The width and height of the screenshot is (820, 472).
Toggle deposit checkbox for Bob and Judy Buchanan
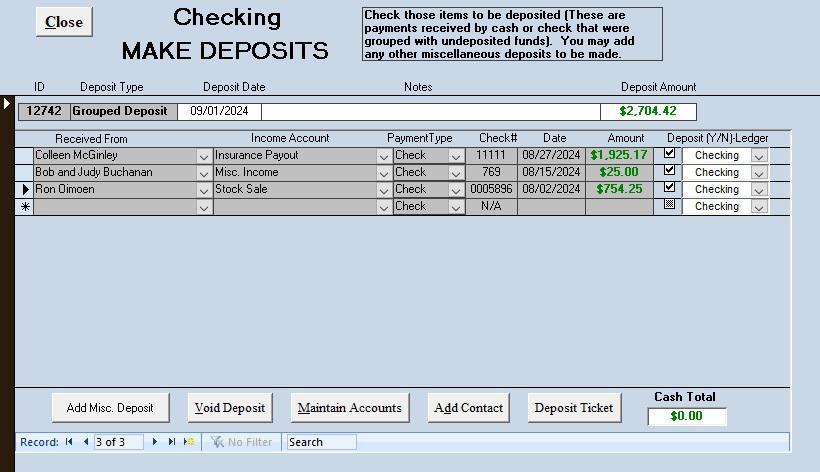click(x=670, y=171)
